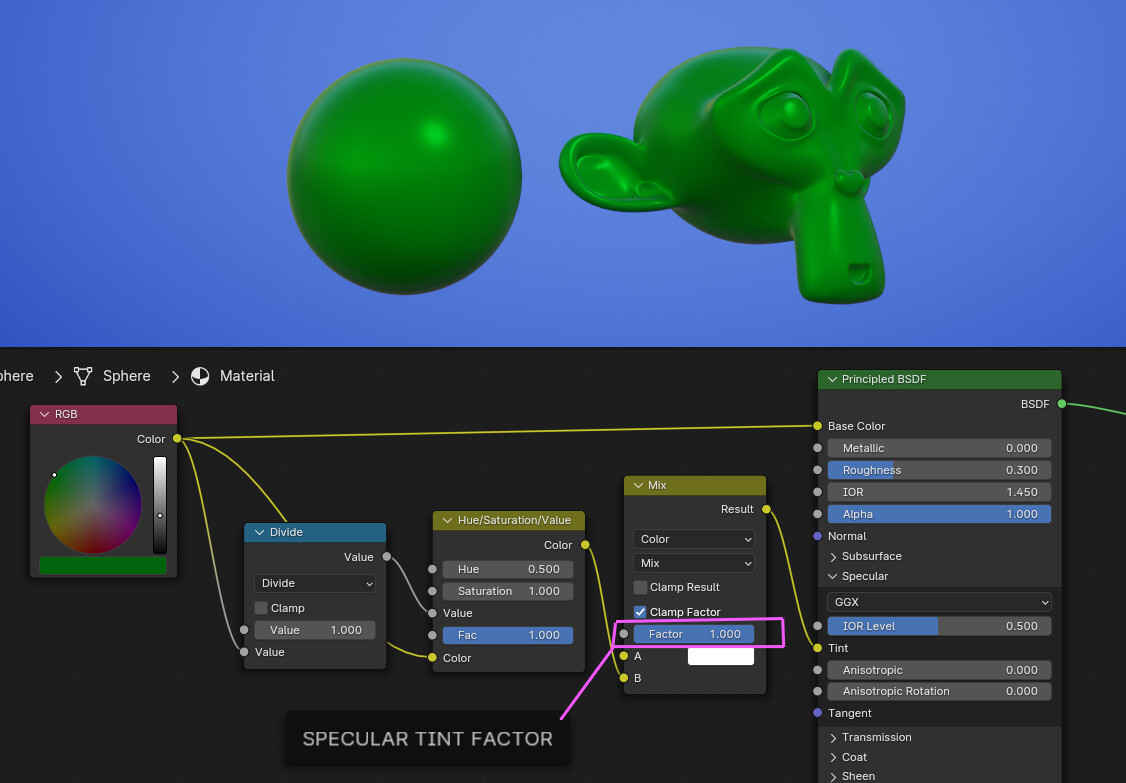1126x783 pixels.
Task: Click the Material breadcrumb label
Action: (x=246, y=376)
